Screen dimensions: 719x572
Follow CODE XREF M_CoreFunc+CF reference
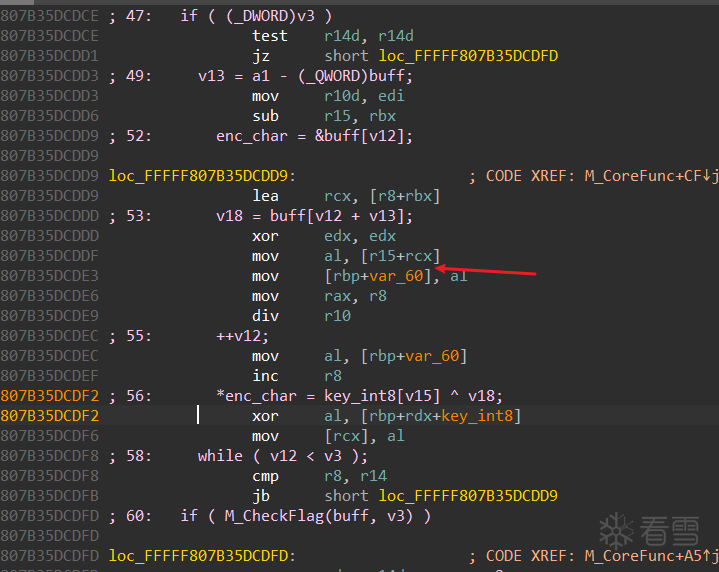coord(651,176)
